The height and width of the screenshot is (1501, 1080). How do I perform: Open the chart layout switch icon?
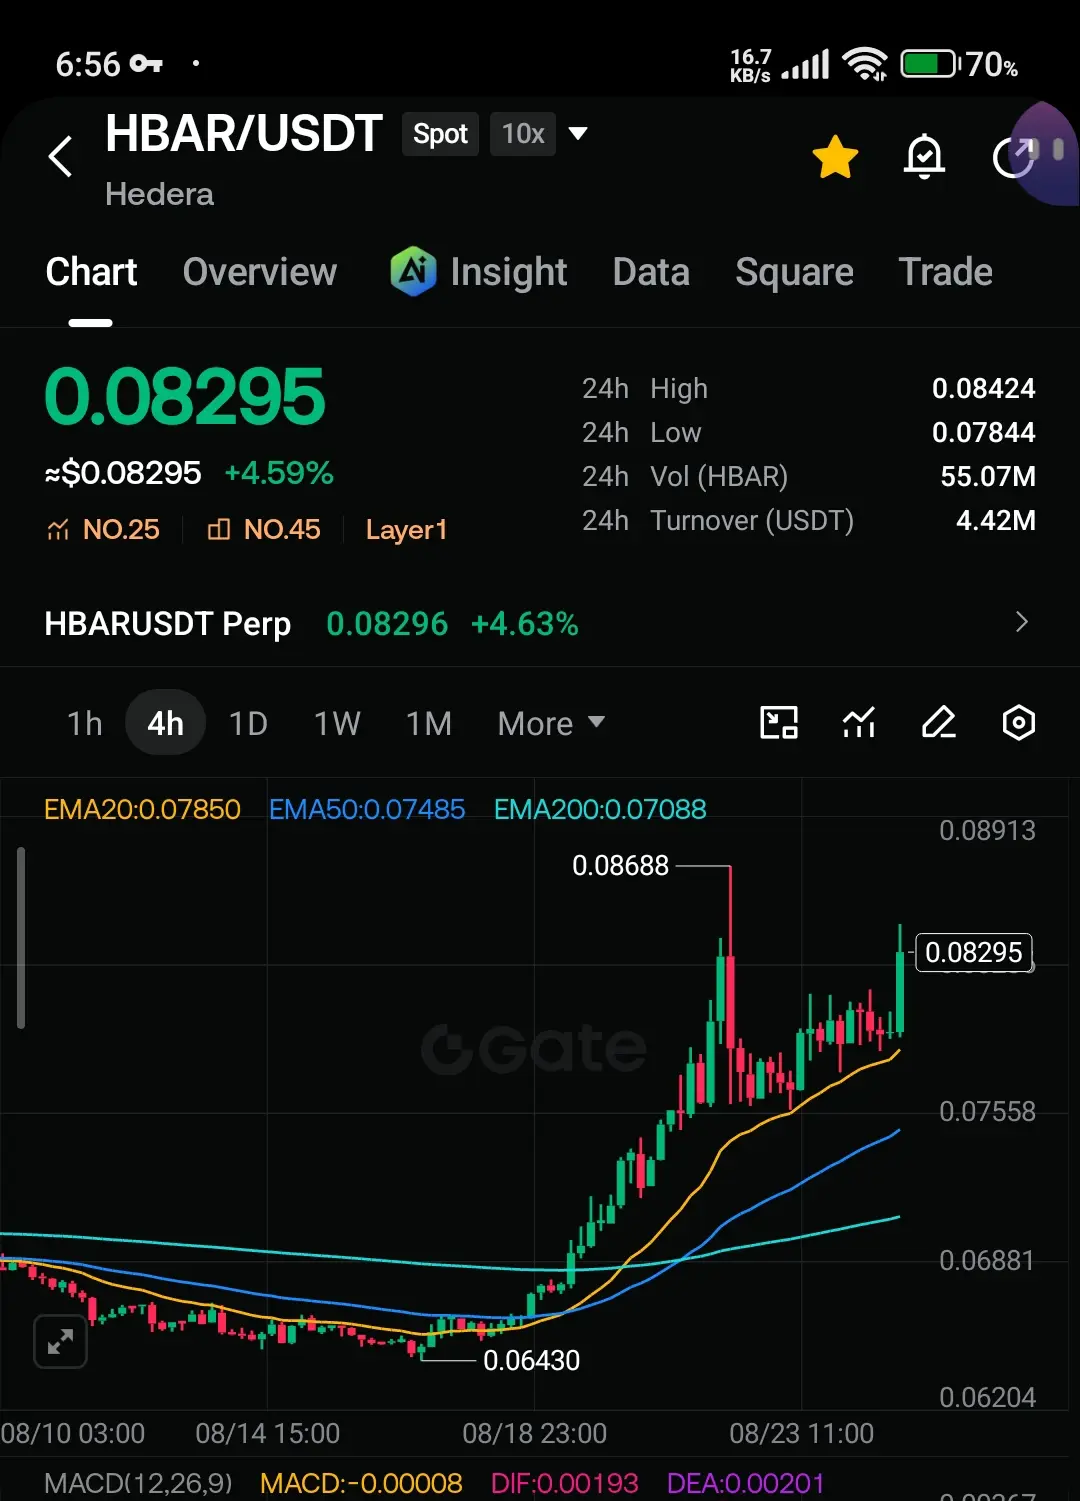[x=779, y=722]
